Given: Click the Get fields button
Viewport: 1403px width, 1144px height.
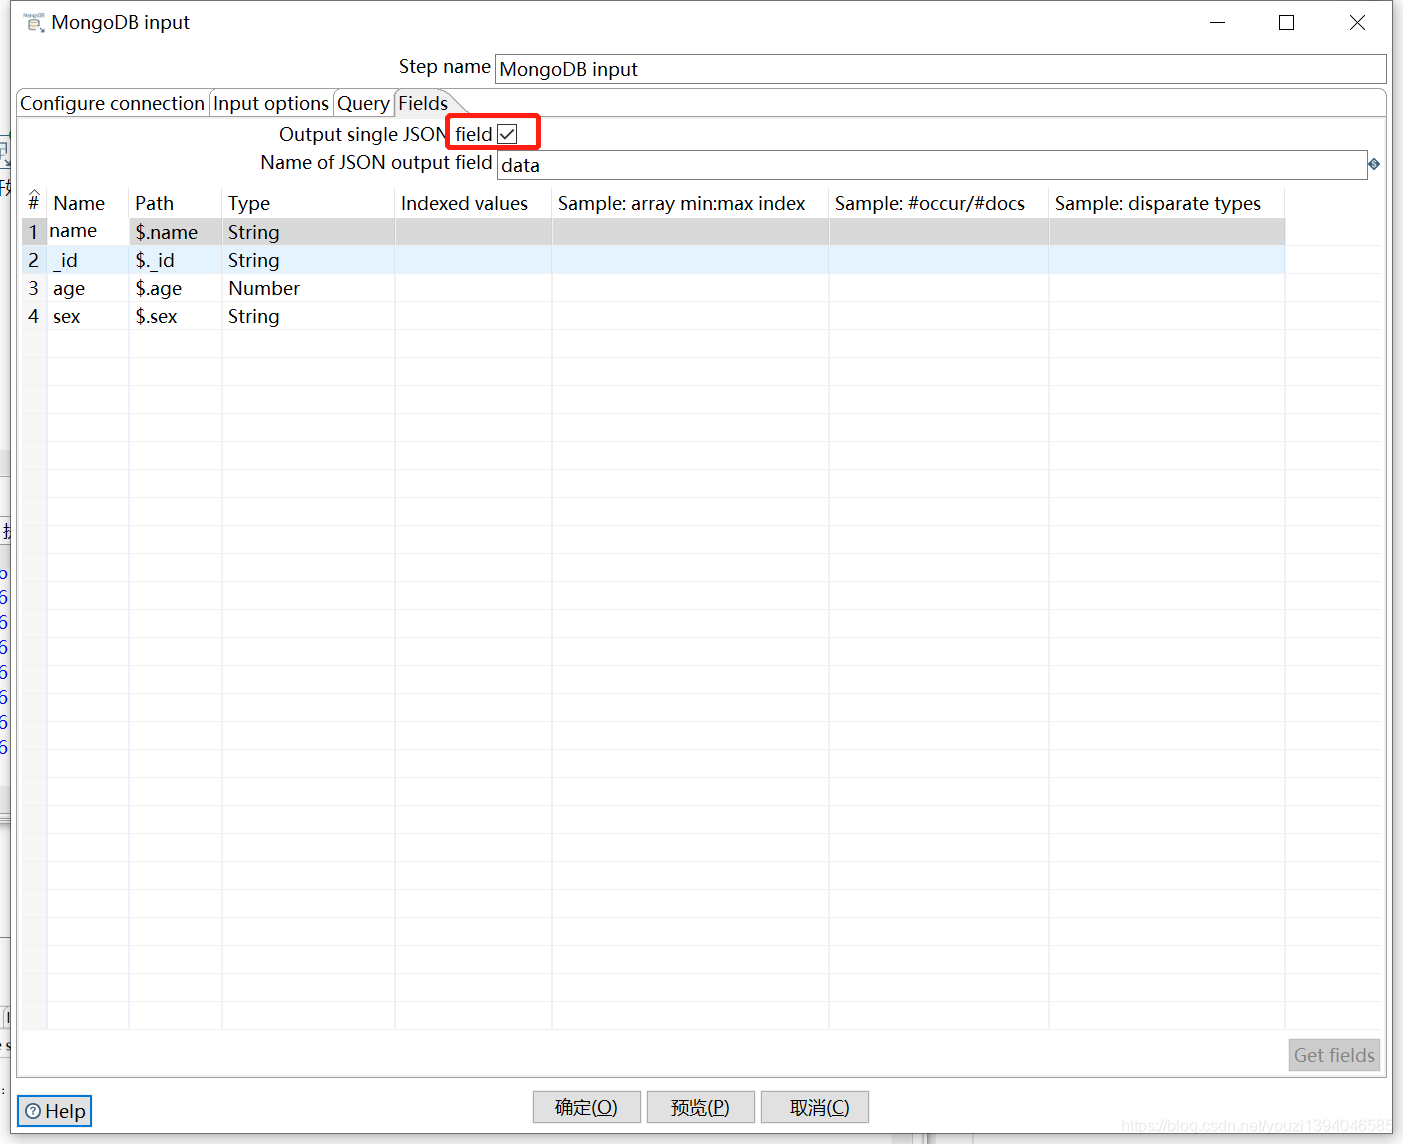Looking at the screenshot, I should [x=1334, y=1055].
